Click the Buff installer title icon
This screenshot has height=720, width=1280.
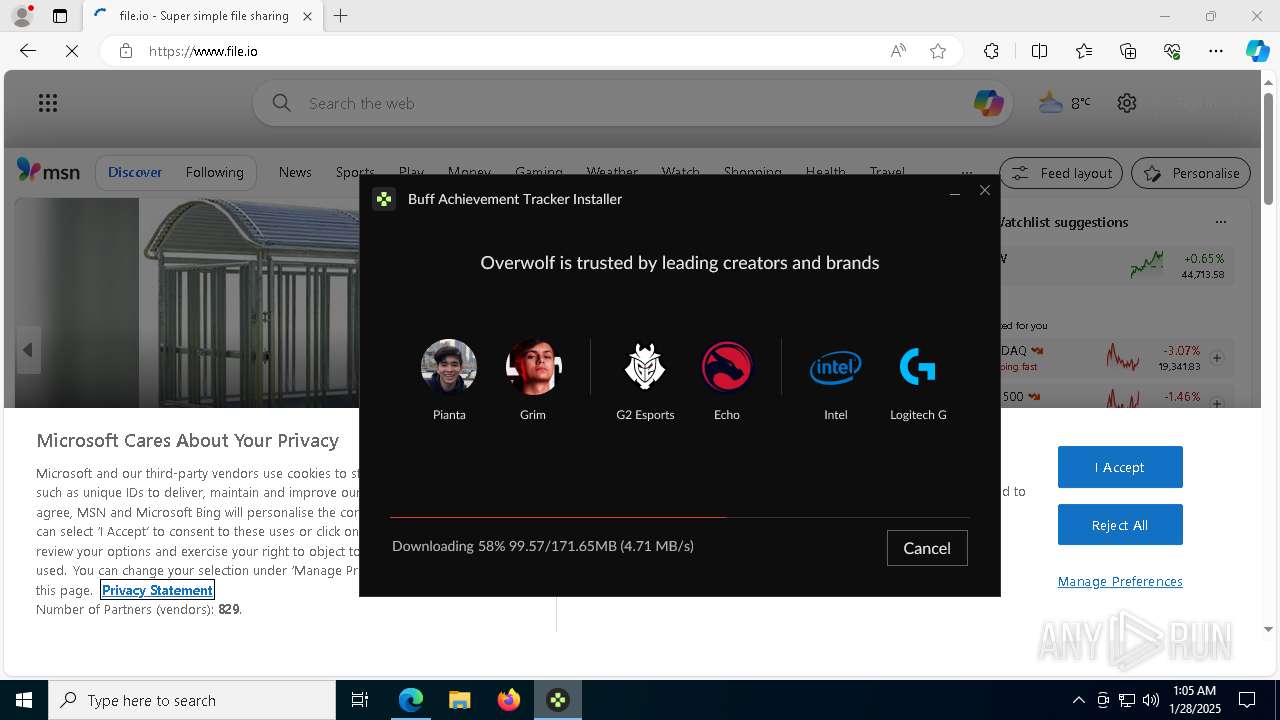[384, 199]
